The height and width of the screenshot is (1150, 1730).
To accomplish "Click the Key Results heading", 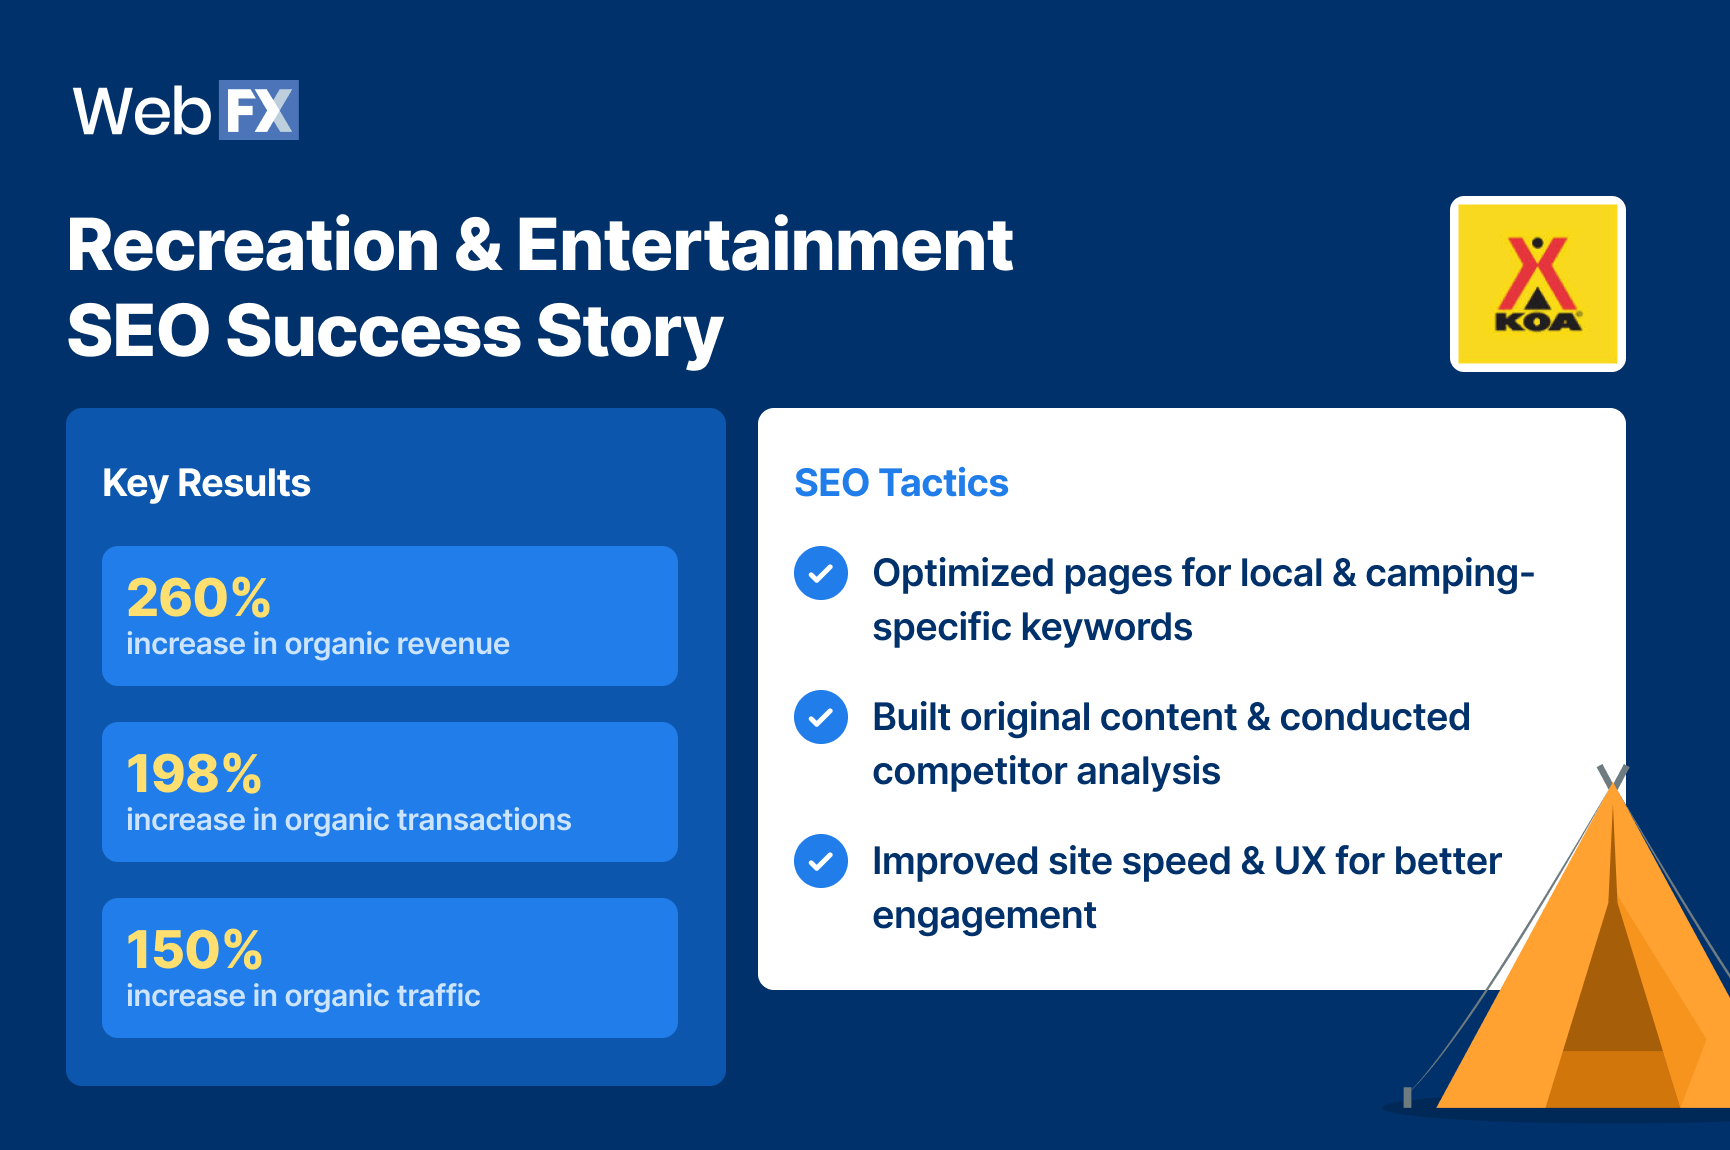I will coord(206,483).
